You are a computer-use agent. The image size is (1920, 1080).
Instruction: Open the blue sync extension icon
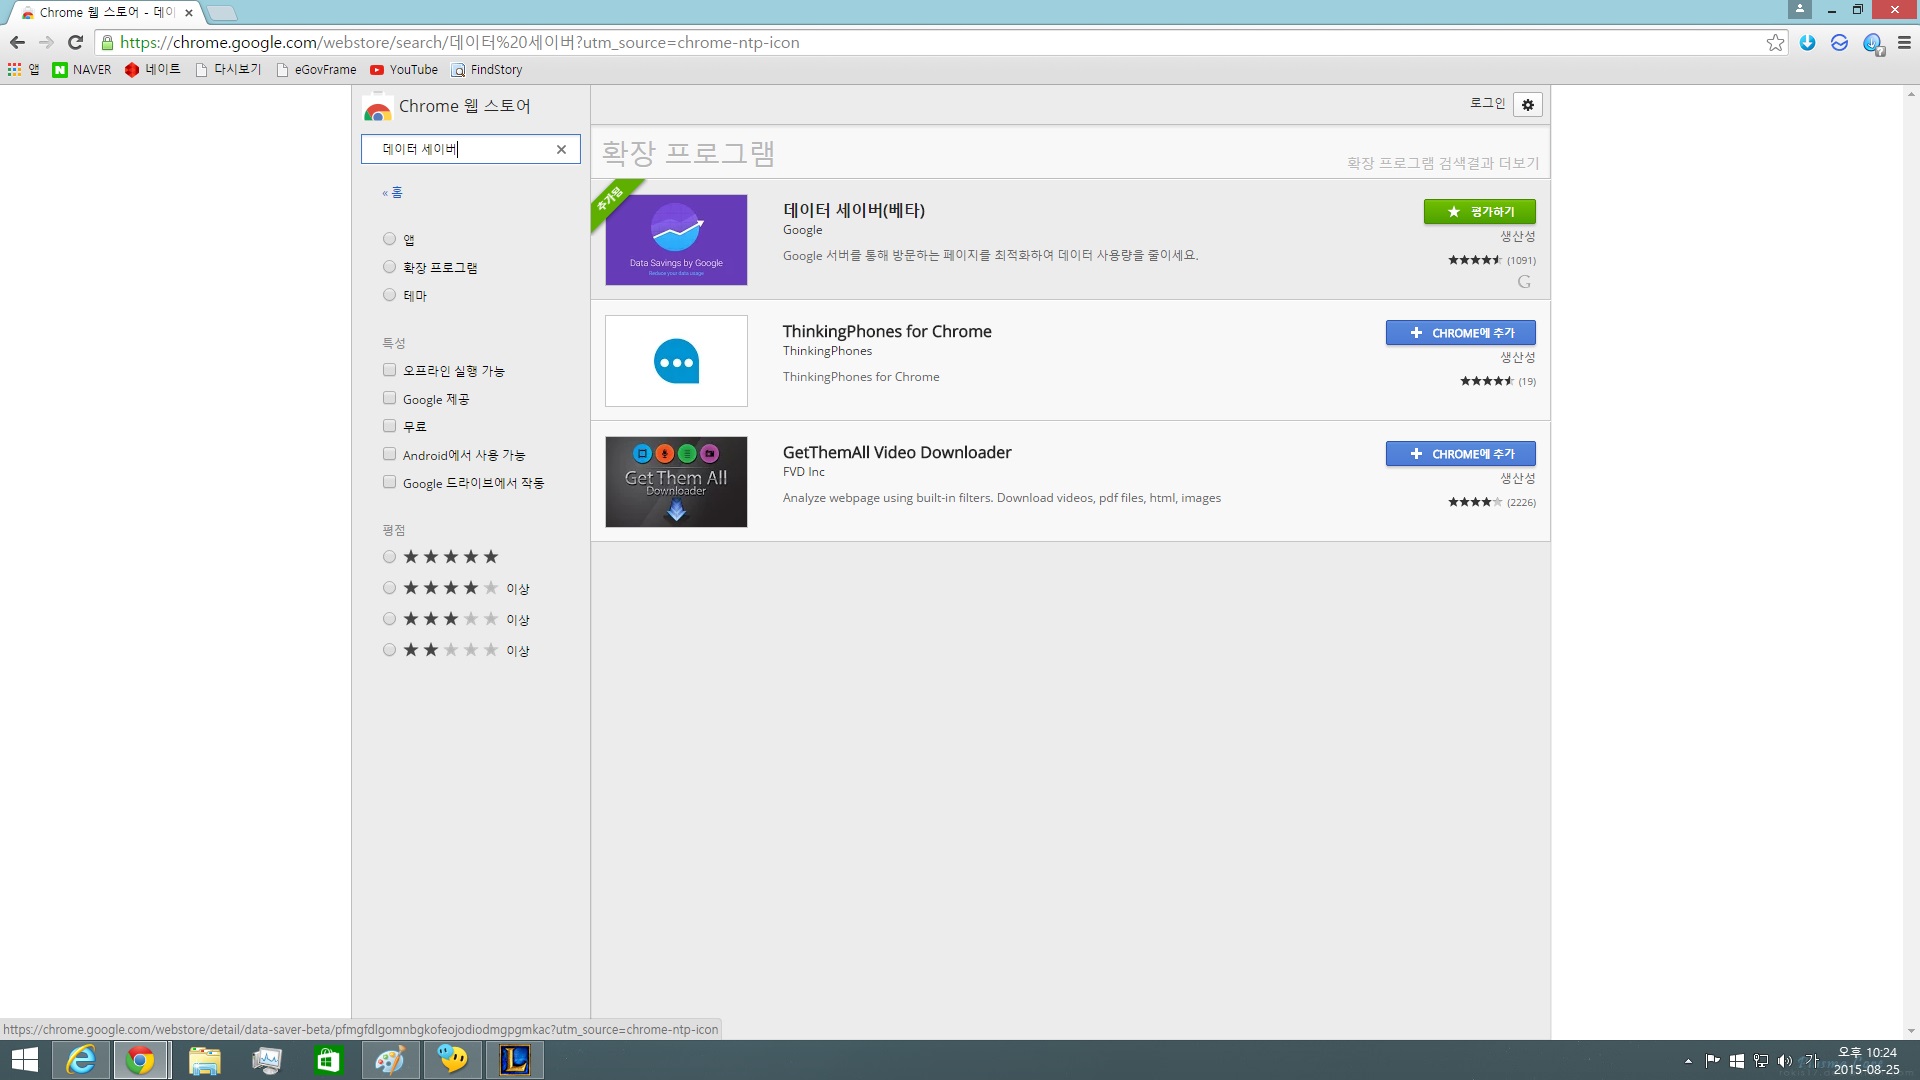(1839, 42)
